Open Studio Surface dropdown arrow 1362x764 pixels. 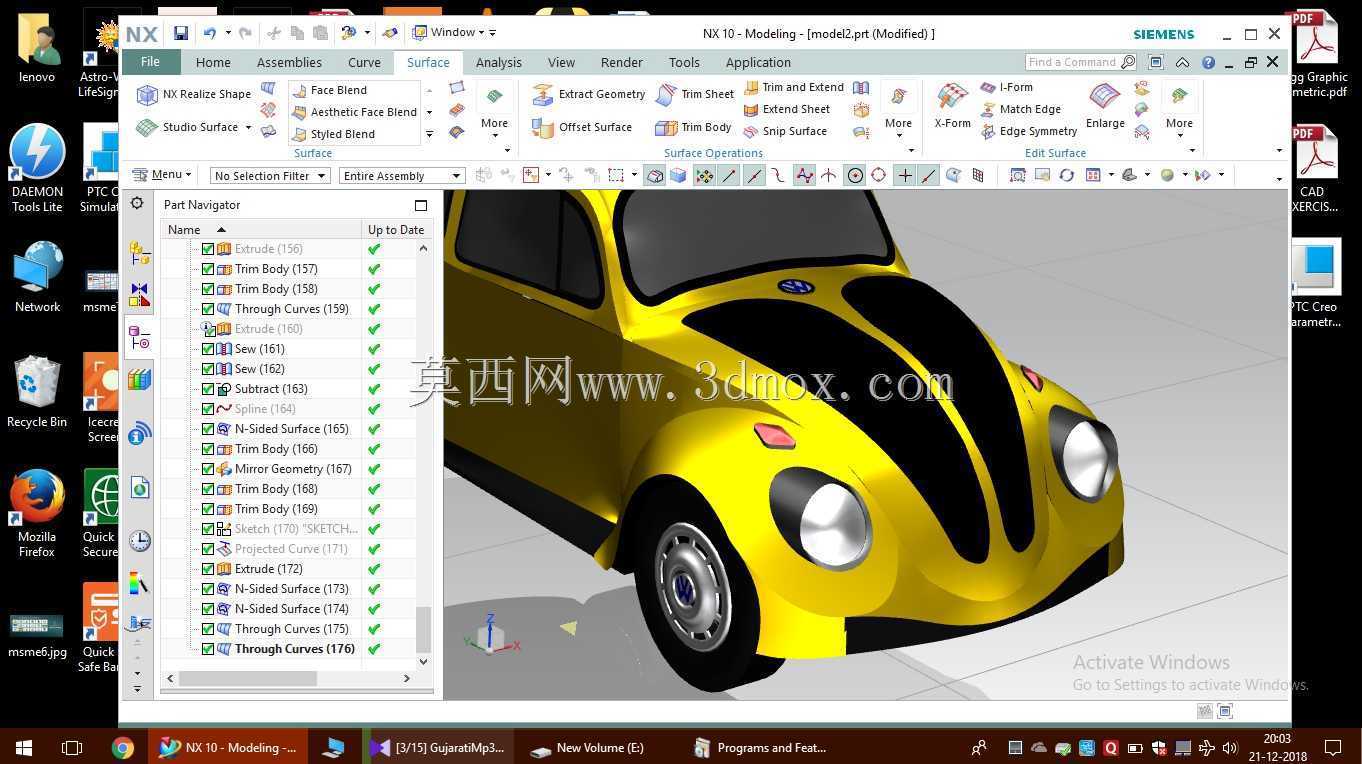(x=248, y=128)
